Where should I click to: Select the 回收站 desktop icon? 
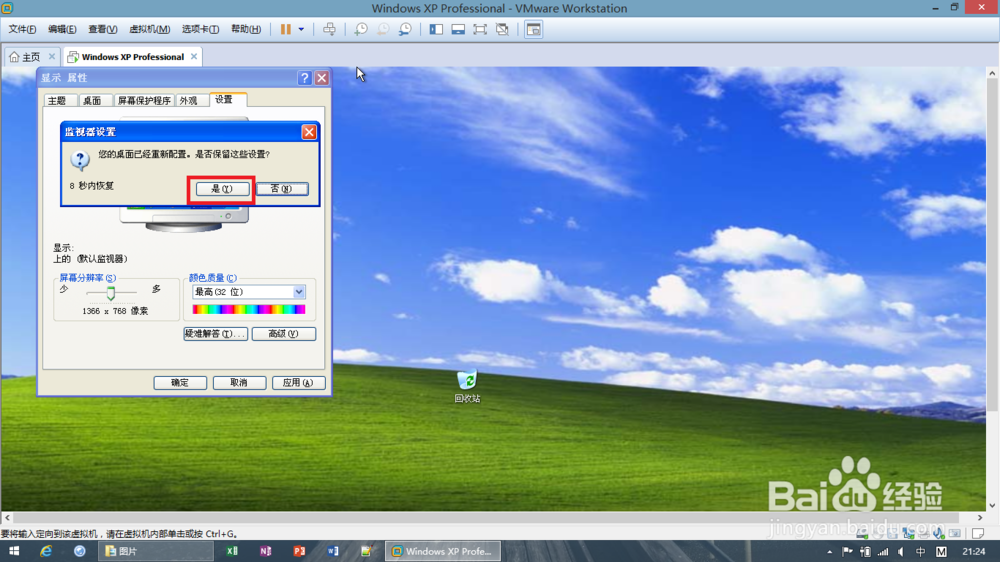[467, 387]
